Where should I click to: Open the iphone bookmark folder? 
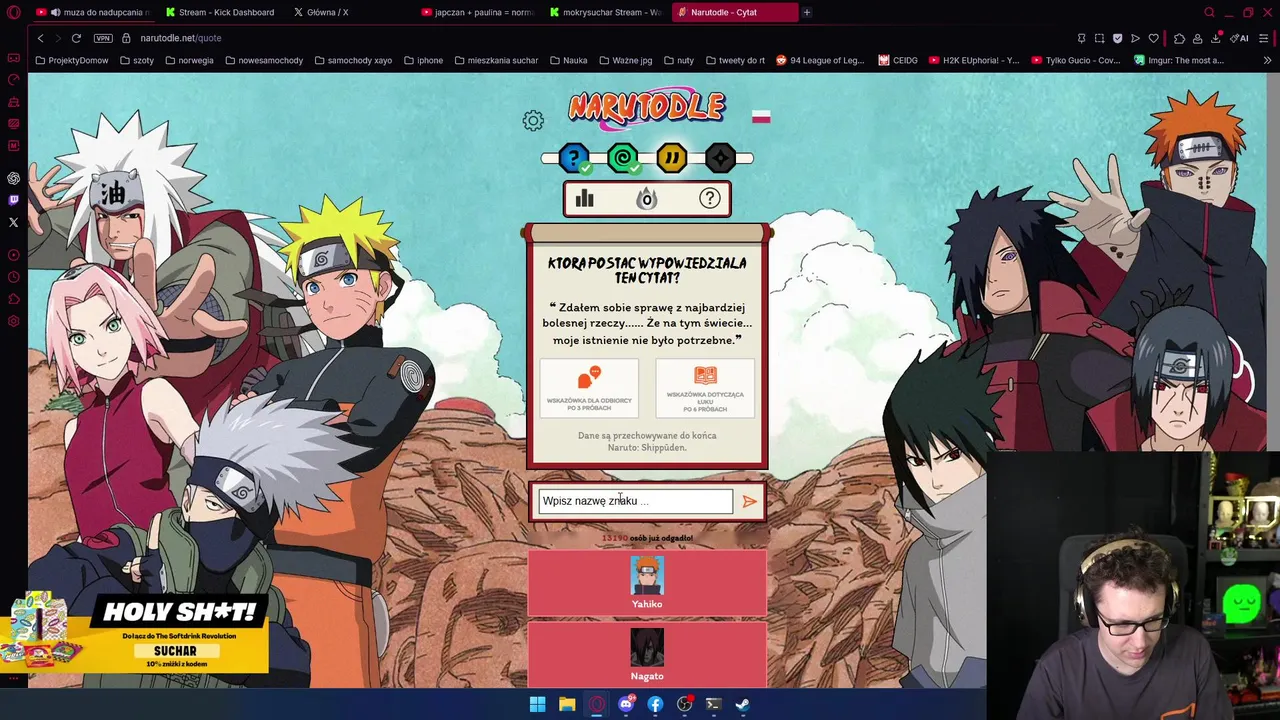point(423,60)
